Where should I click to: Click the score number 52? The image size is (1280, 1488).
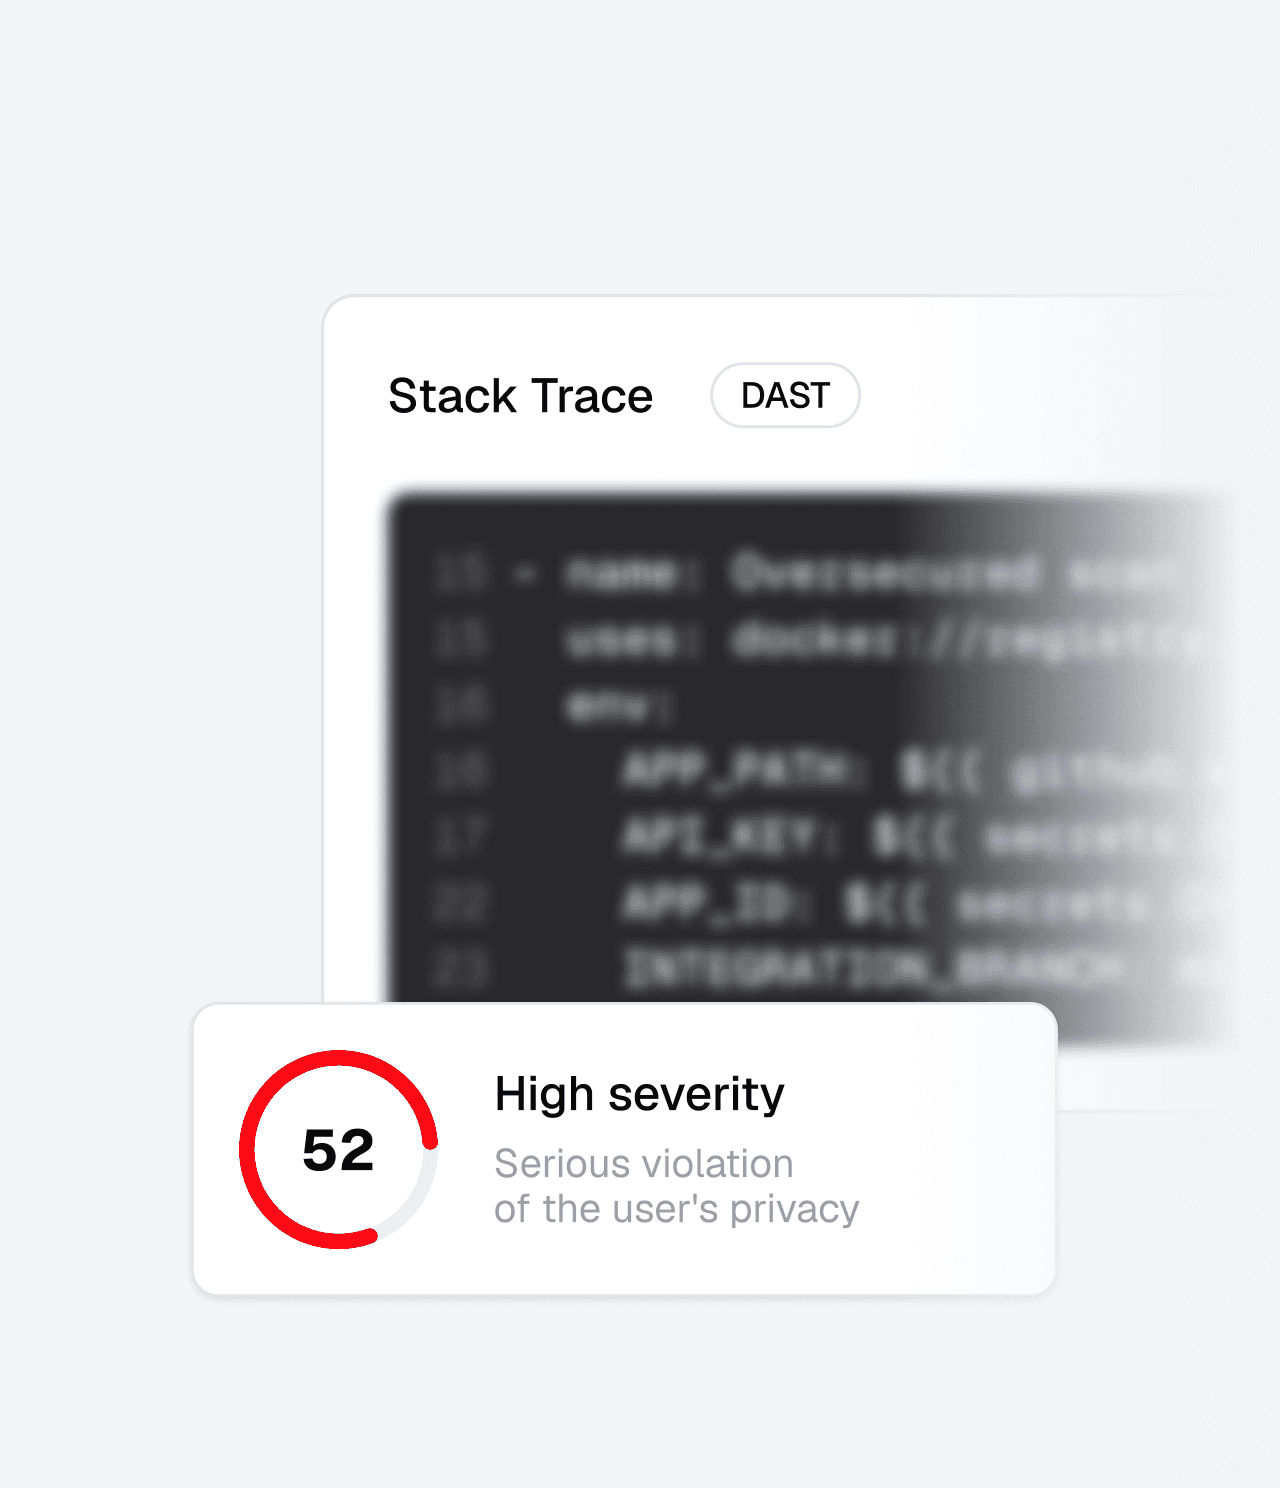pos(338,1150)
